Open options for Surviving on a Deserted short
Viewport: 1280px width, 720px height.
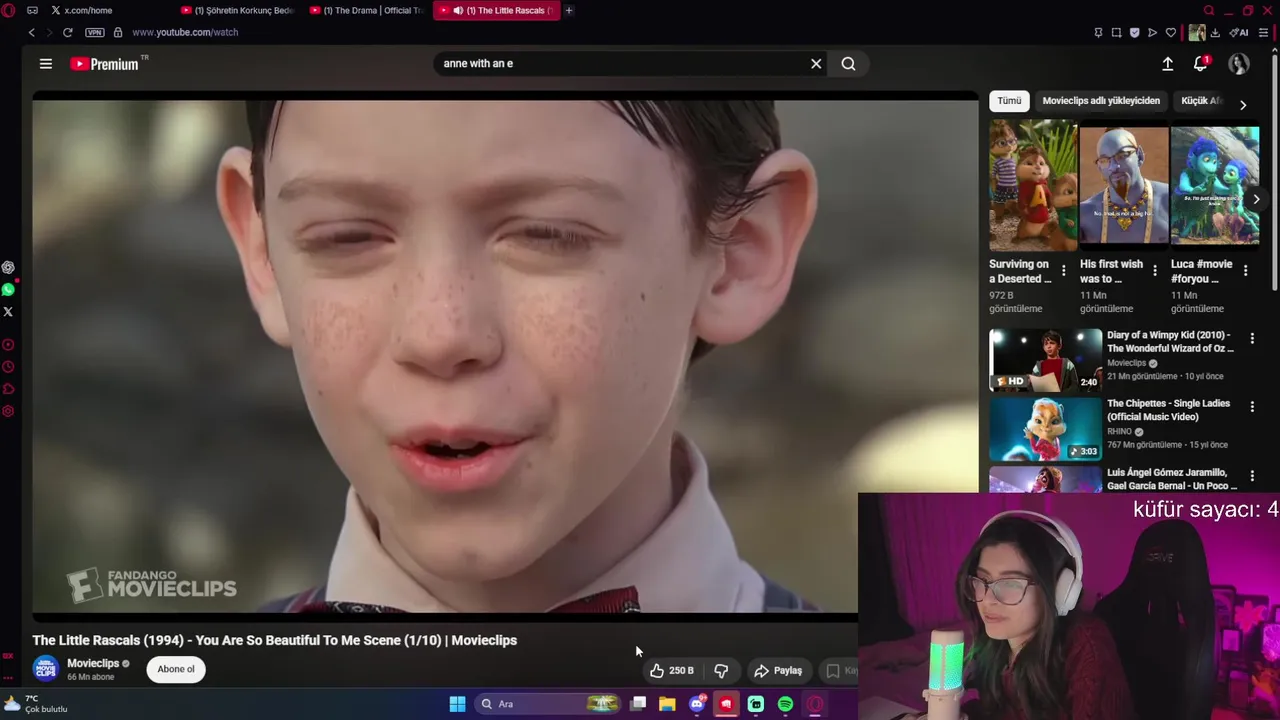pos(1063,271)
